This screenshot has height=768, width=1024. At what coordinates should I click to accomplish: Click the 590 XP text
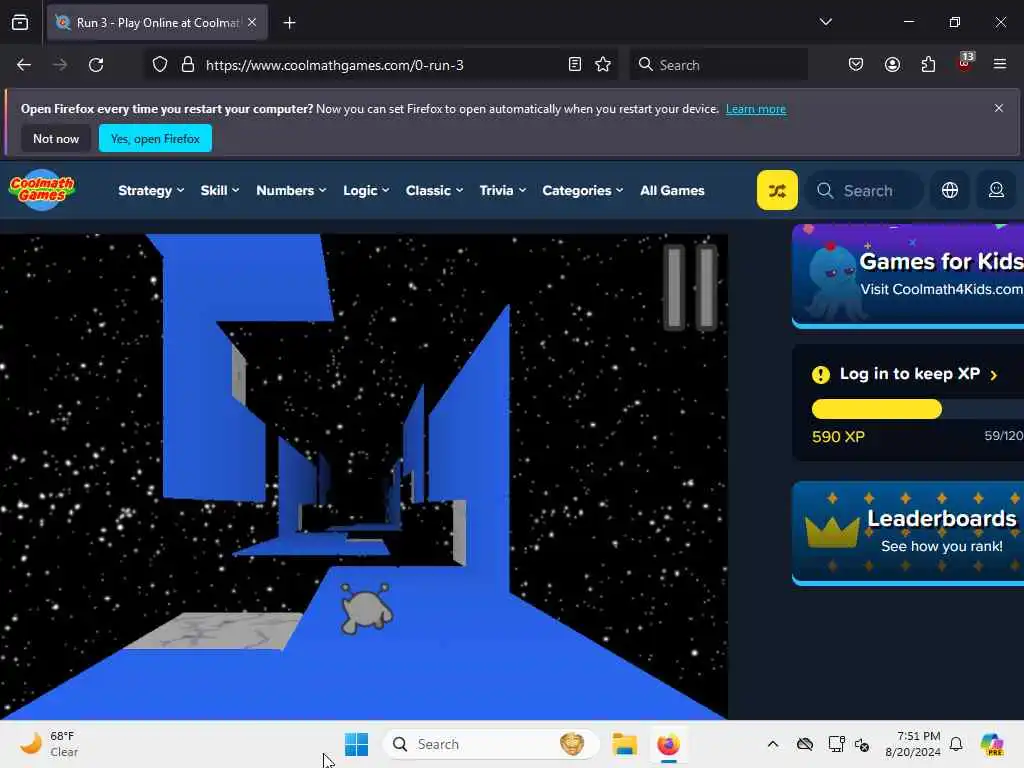click(x=838, y=437)
